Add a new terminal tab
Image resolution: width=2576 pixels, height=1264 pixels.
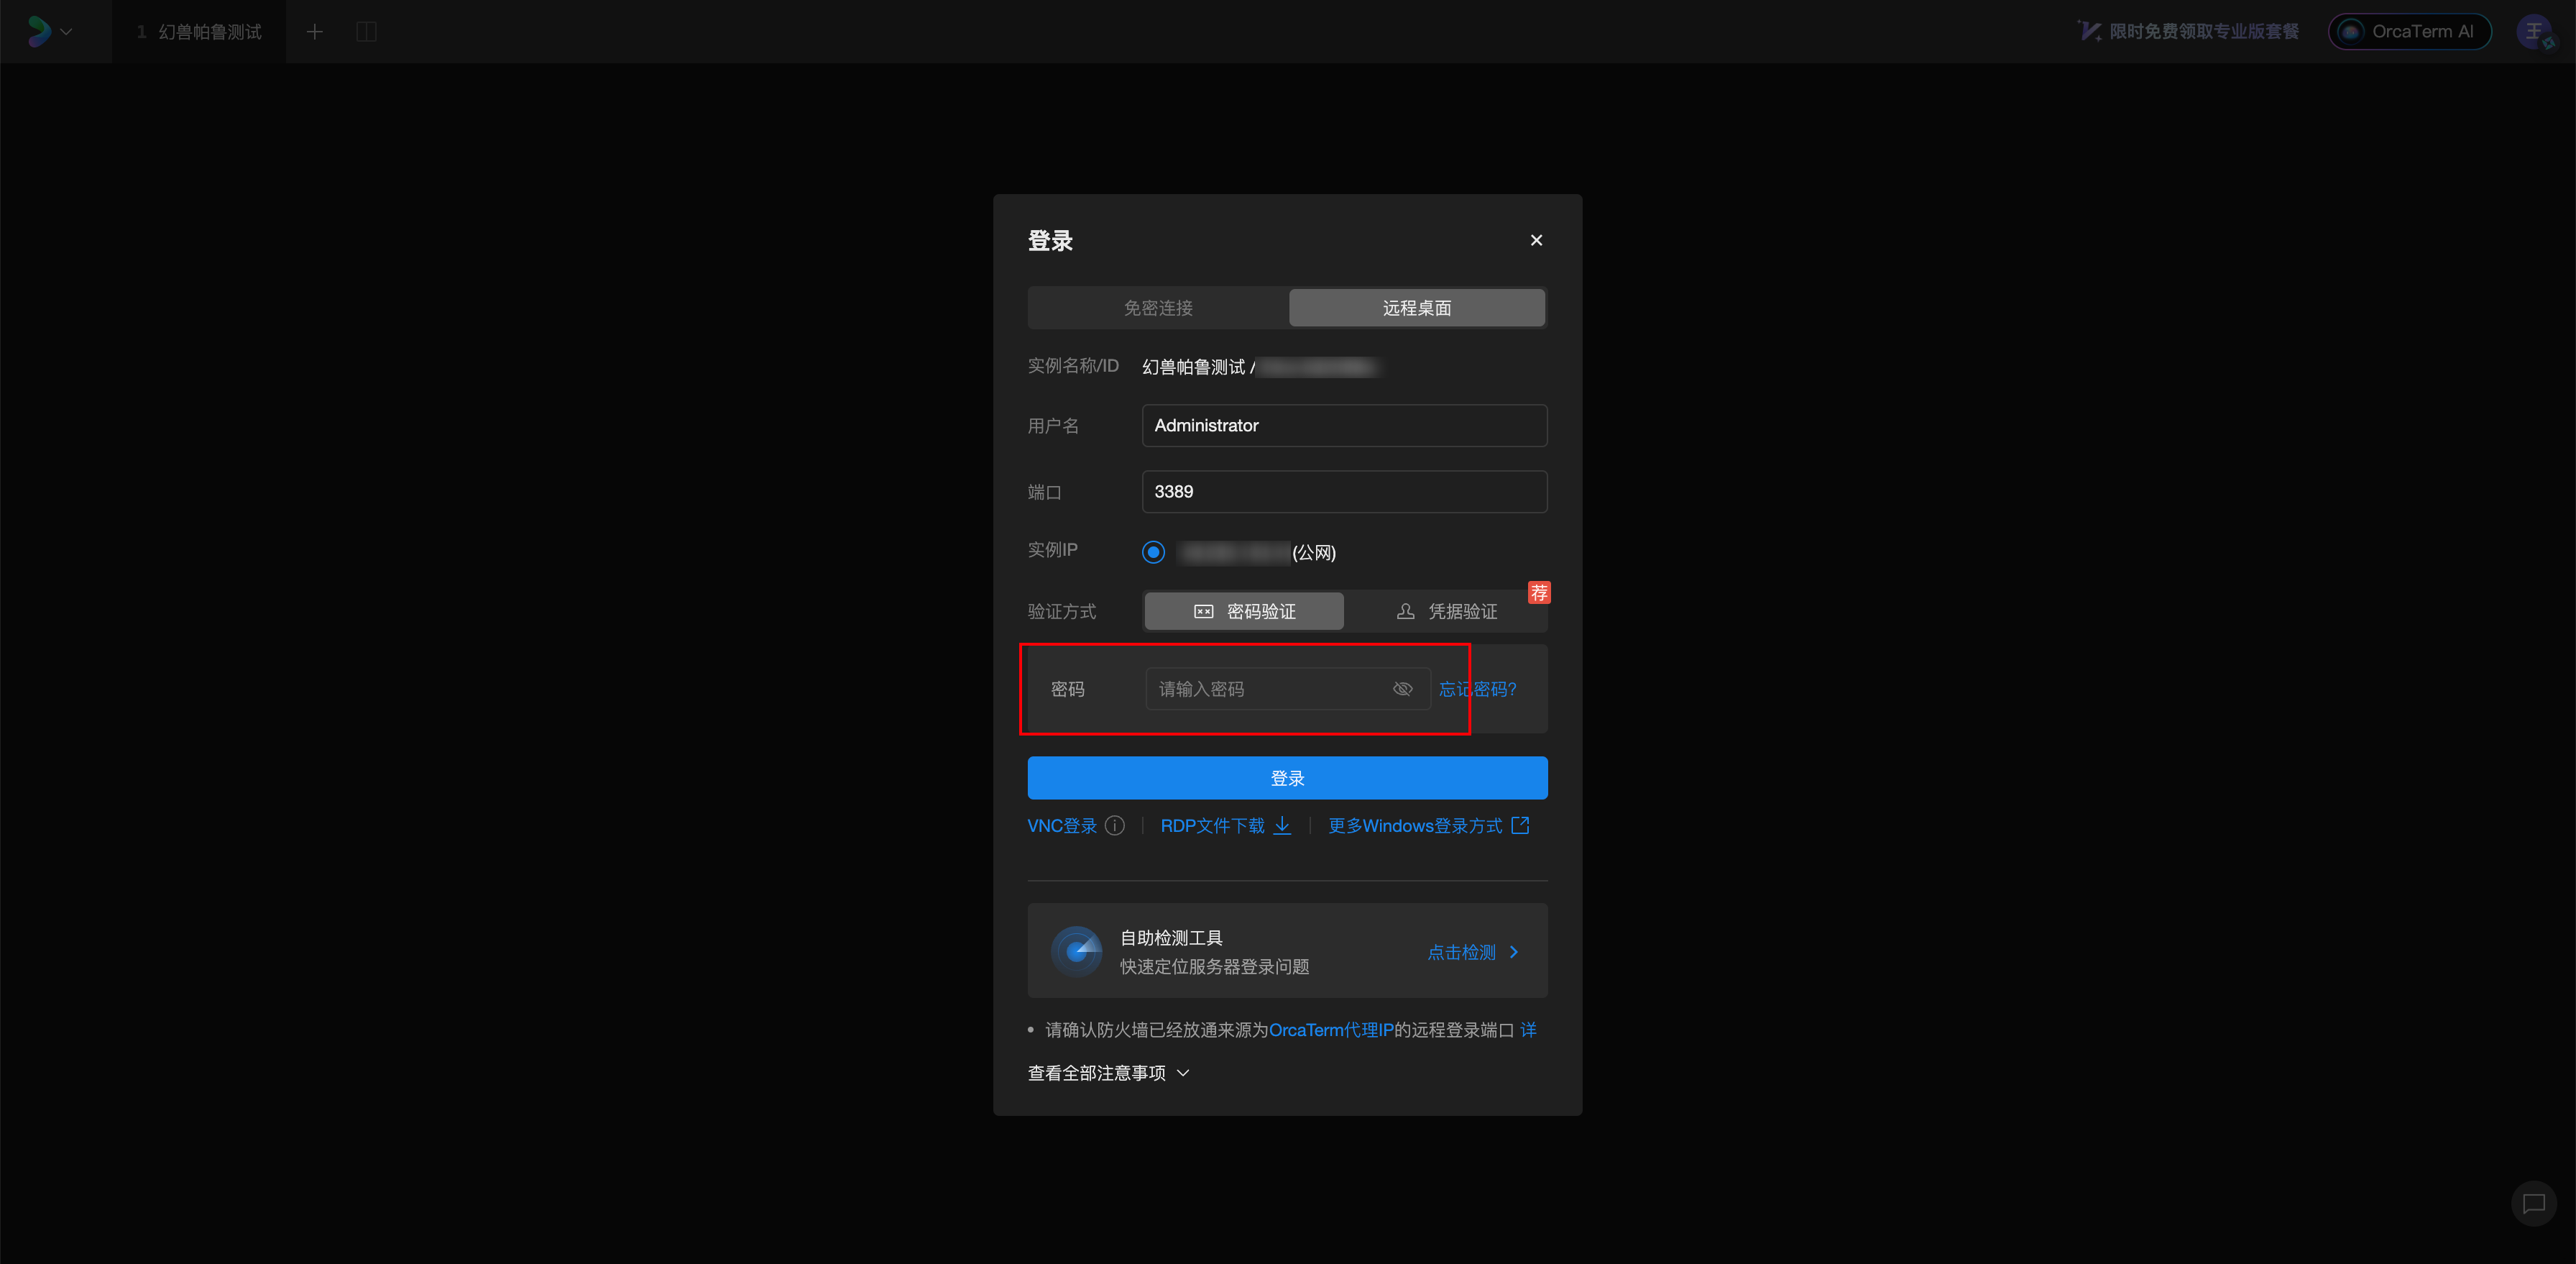[x=314, y=32]
